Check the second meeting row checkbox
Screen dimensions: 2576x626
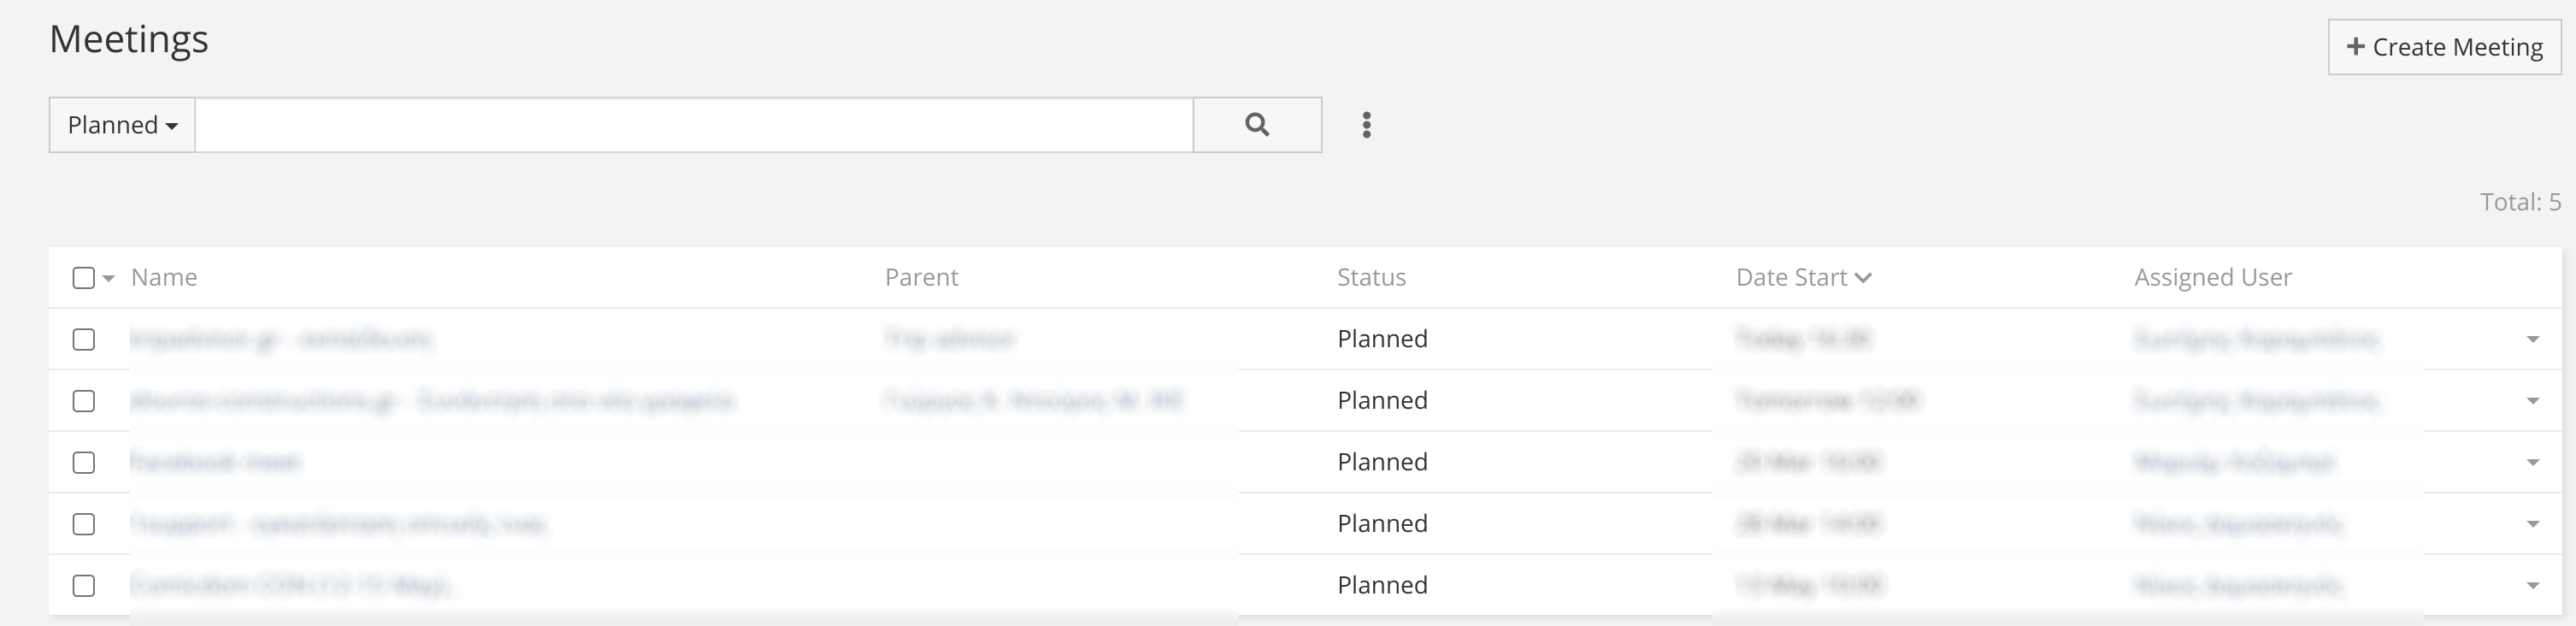click(x=84, y=401)
